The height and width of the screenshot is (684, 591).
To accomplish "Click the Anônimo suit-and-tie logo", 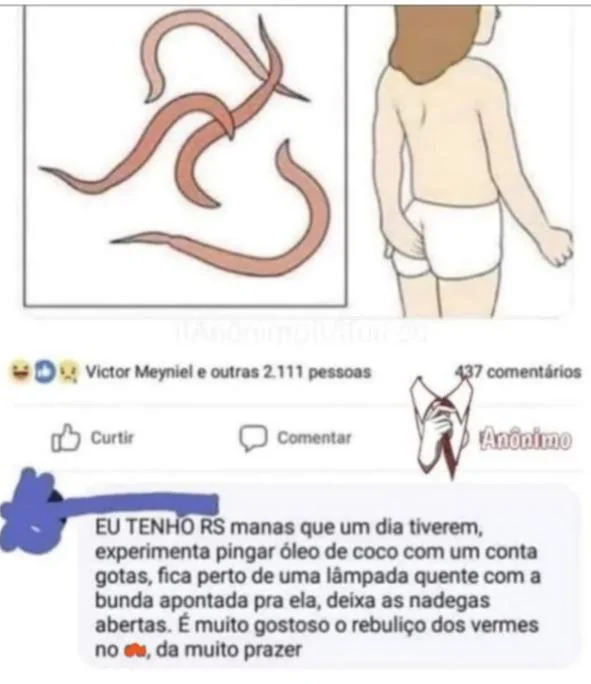I will 441,426.
